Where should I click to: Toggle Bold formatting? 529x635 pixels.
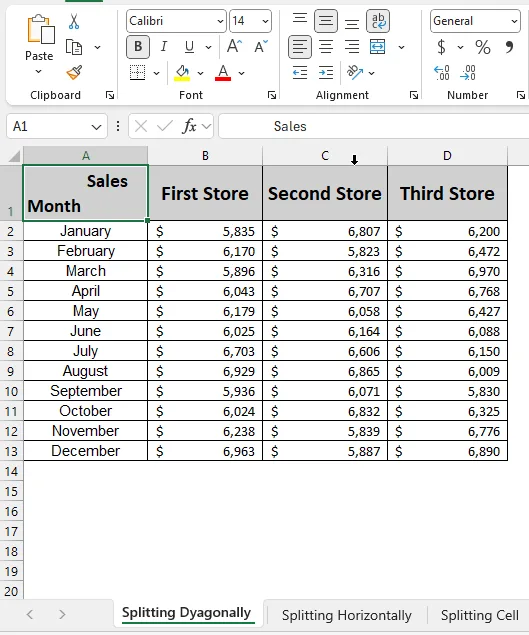[x=138, y=47]
